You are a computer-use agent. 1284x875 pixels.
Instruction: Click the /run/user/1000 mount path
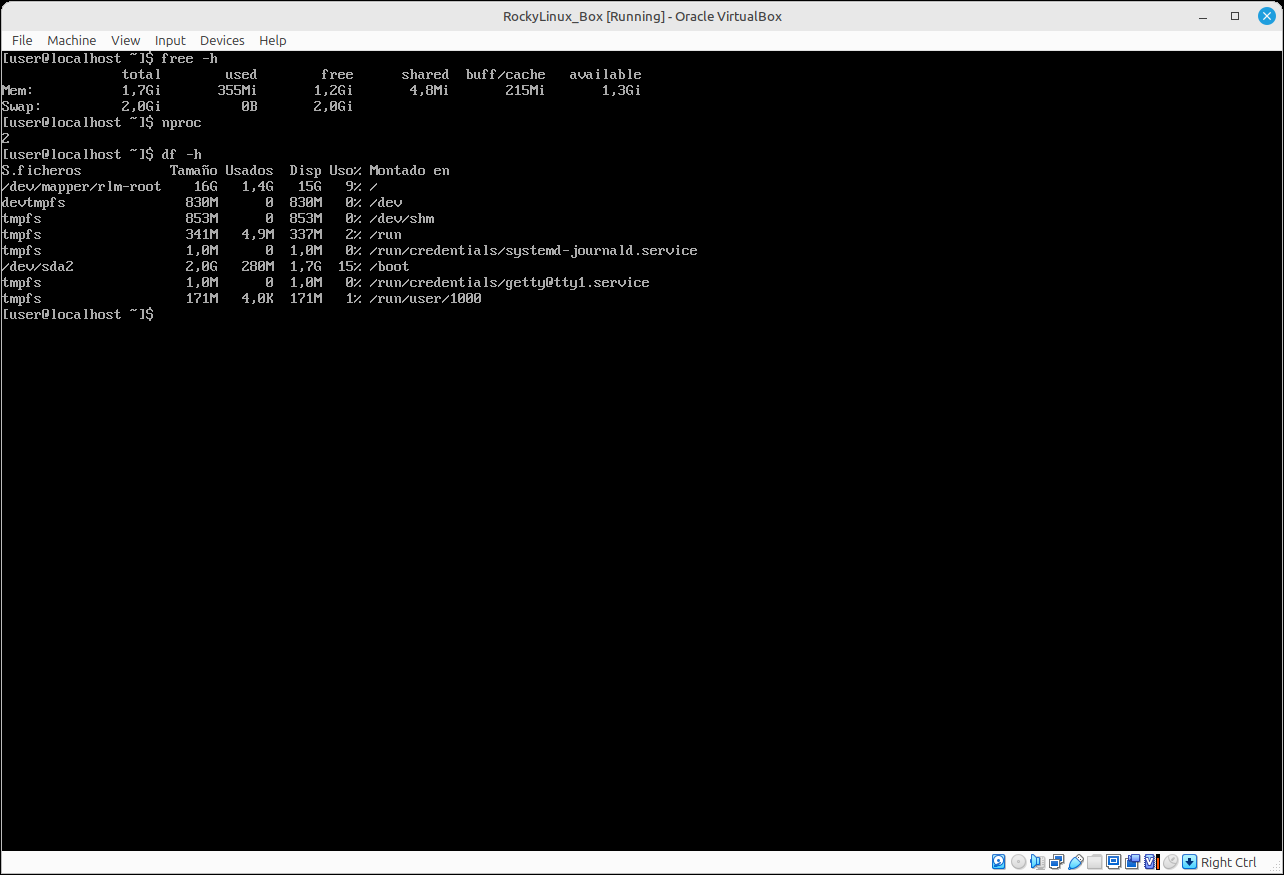(x=426, y=299)
